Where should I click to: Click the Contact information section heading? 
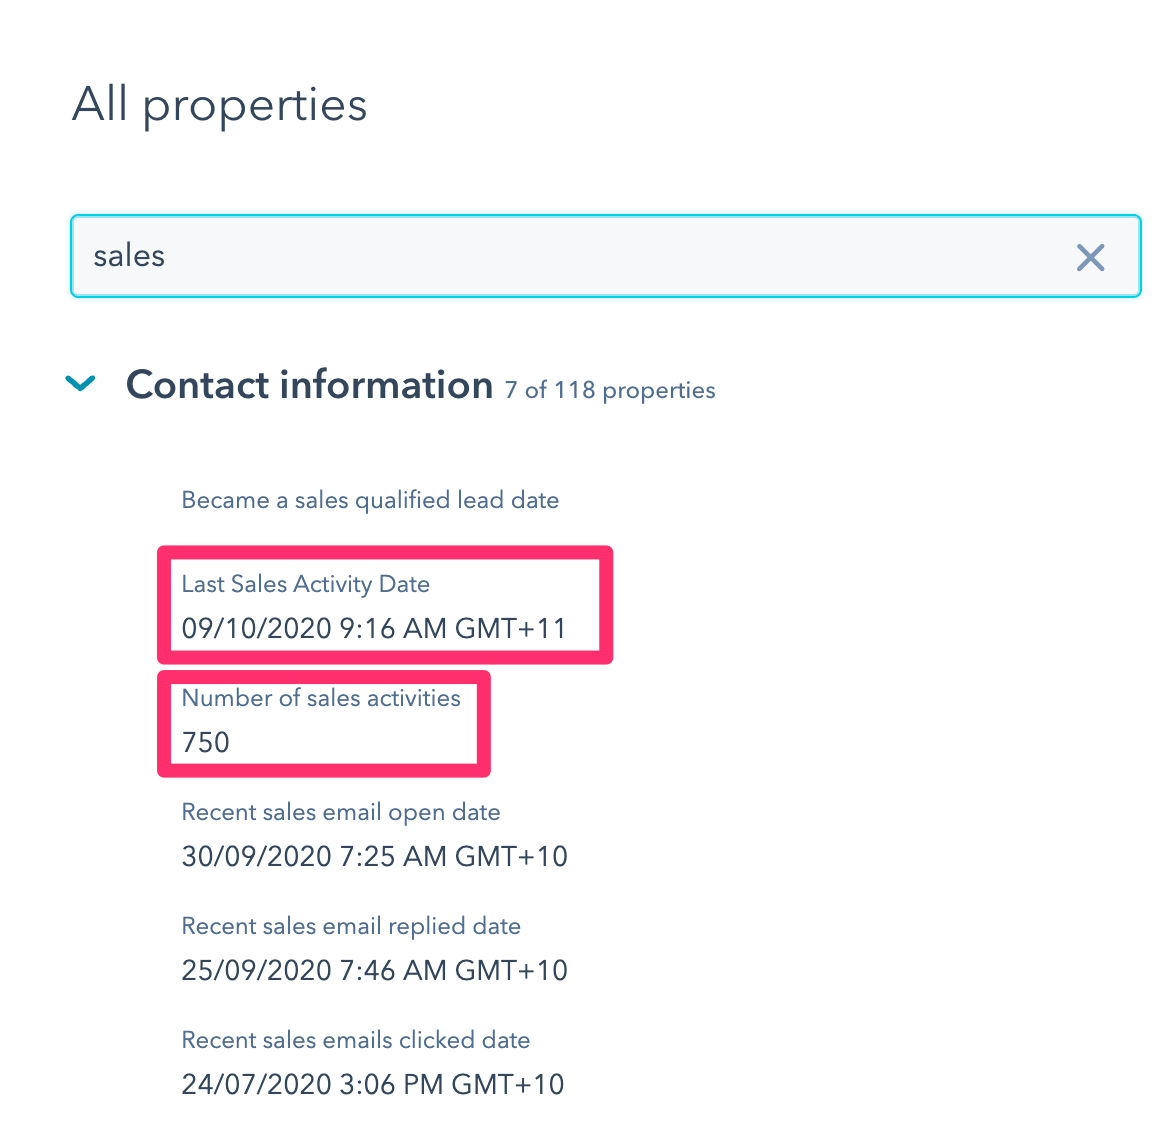[309, 385]
